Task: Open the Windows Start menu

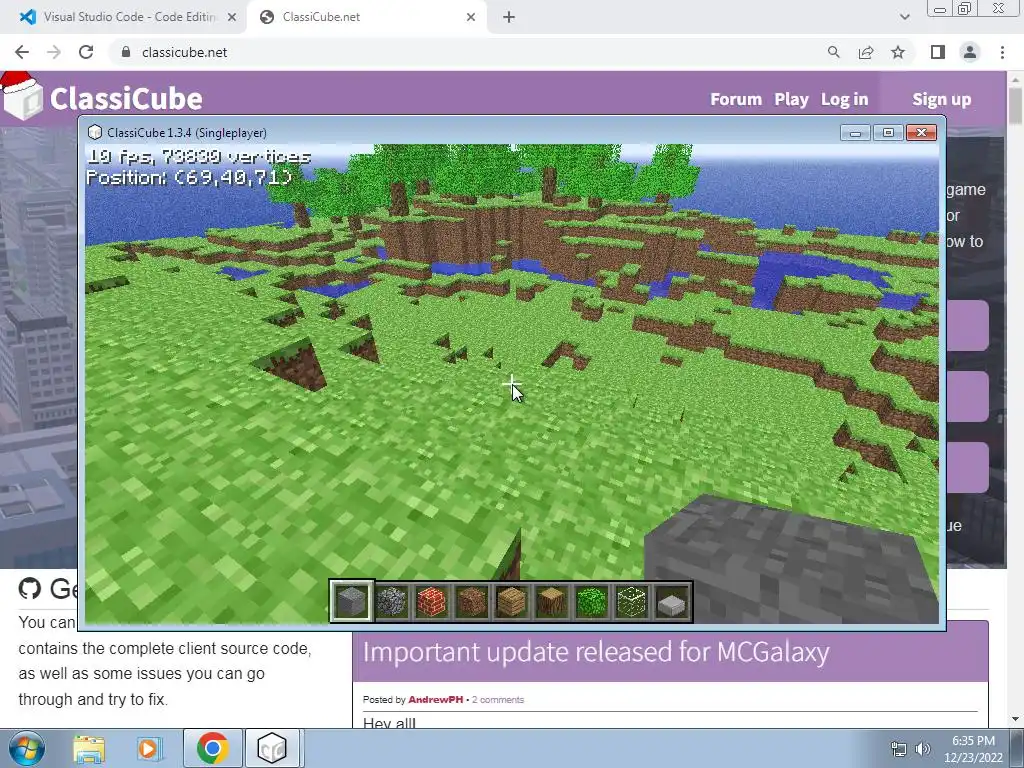Action: pyautogui.click(x=26, y=748)
